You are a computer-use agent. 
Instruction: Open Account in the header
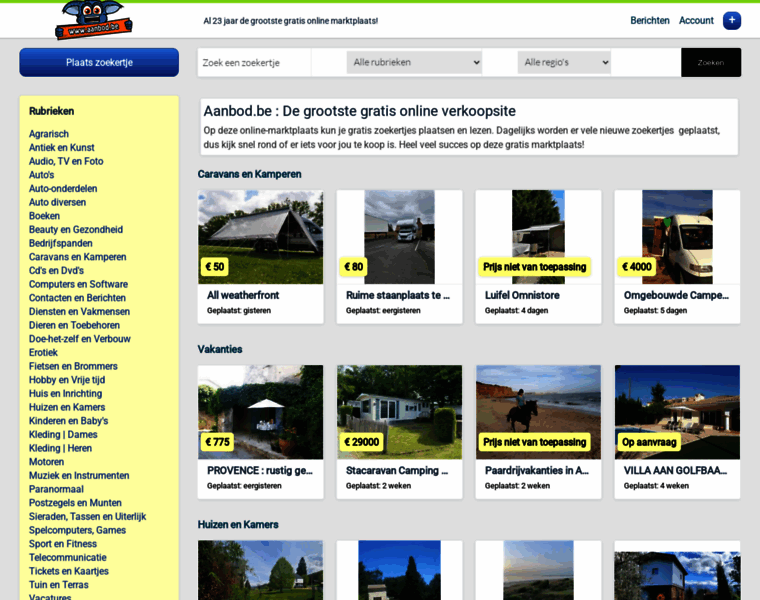click(x=696, y=20)
